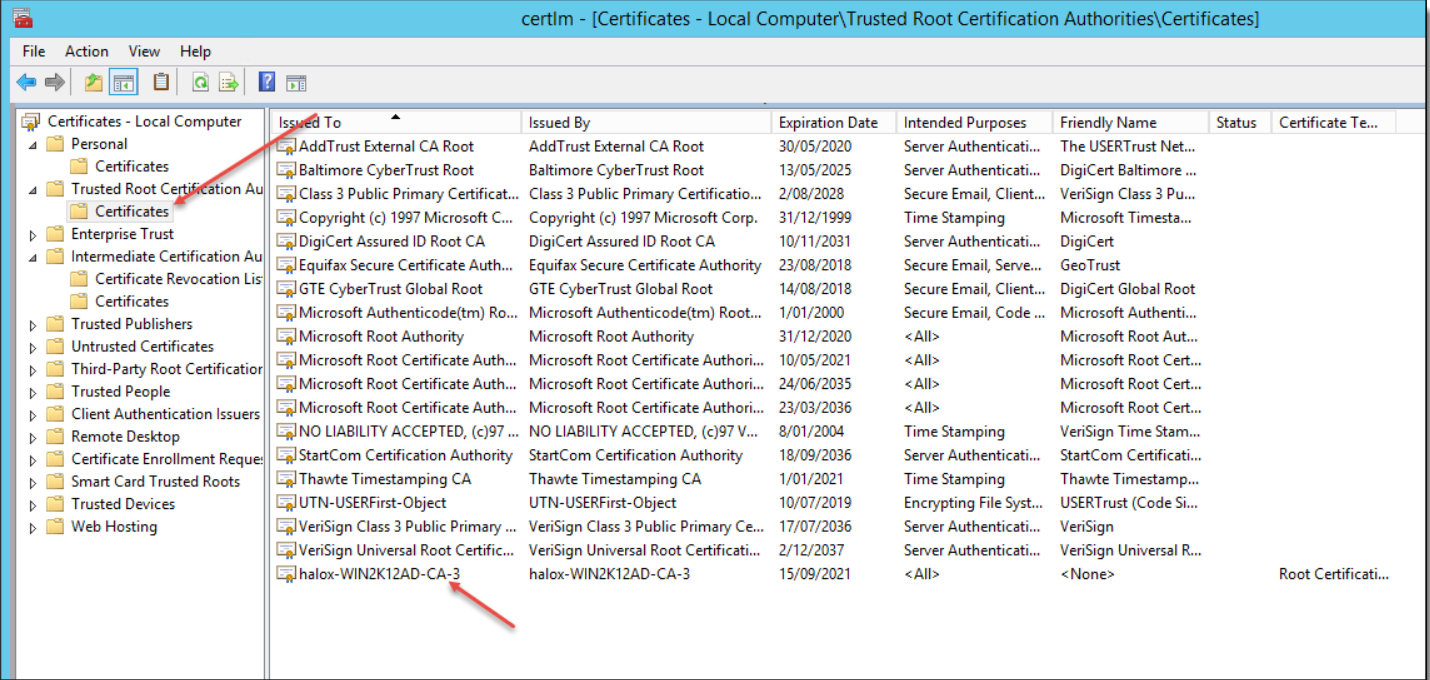The height and width of the screenshot is (680, 1430).
Task: Click the Up One Level folder icon
Action: (x=93, y=82)
